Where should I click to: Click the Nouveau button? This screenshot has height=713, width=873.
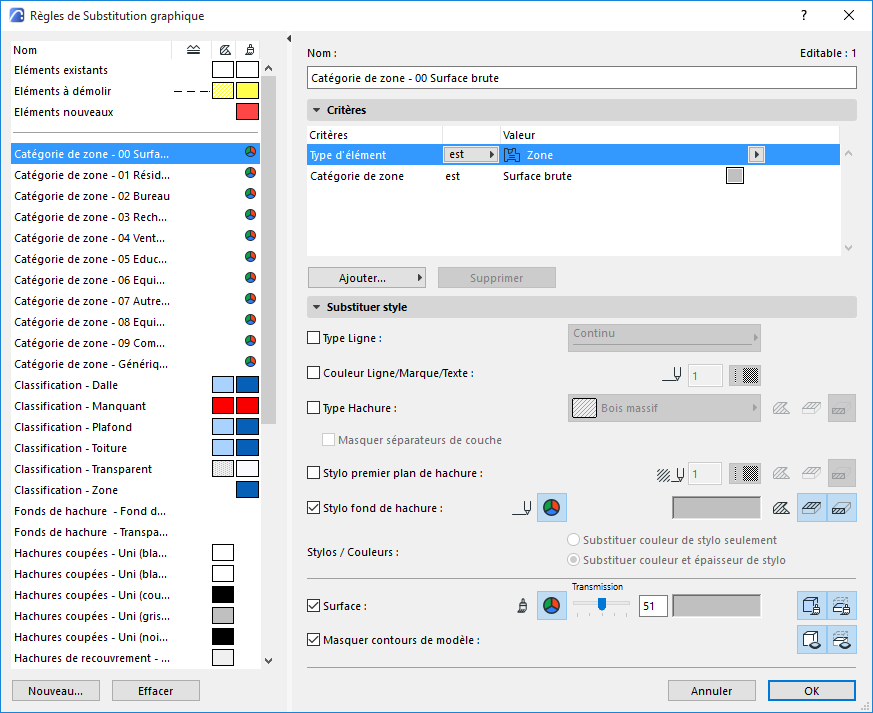56,691
